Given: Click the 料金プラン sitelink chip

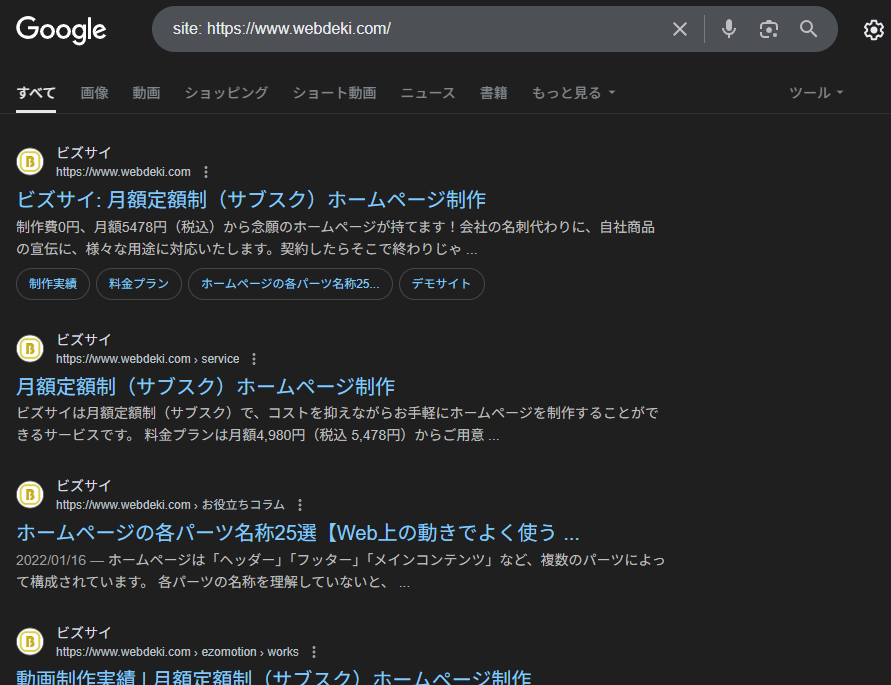Looking at the screenshot, I should [x=139, y=284].
